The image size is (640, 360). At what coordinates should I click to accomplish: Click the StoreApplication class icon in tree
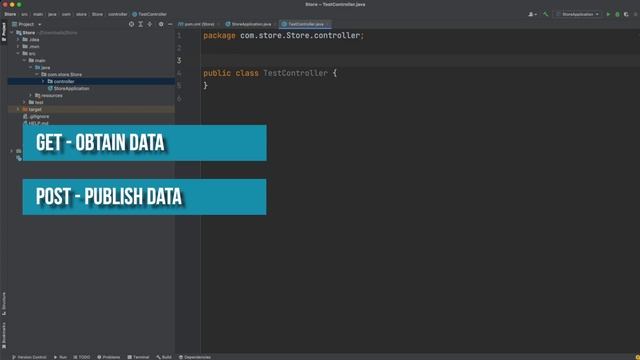(50, 88)
